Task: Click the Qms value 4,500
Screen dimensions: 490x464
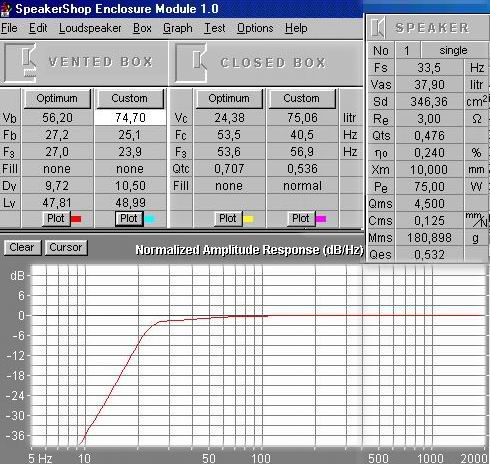Action: 429,204
